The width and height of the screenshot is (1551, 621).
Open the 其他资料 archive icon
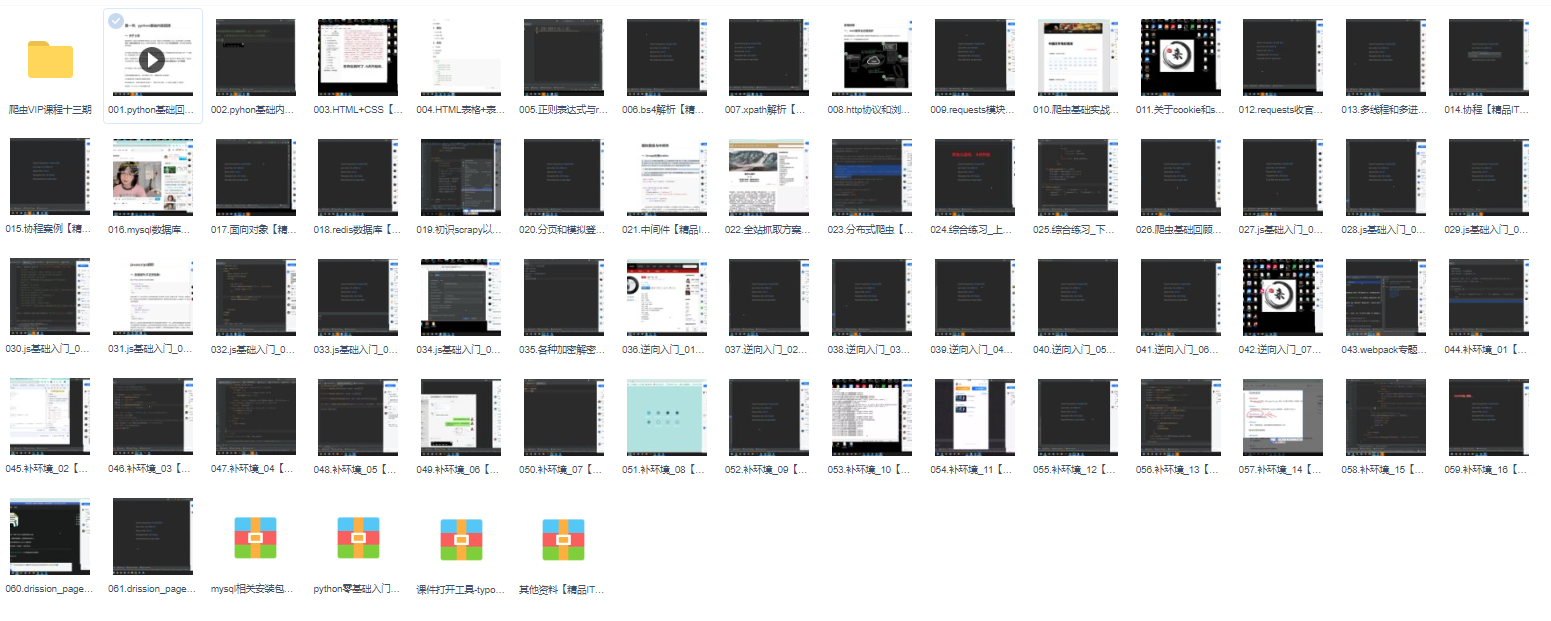(x=563, y=538)
